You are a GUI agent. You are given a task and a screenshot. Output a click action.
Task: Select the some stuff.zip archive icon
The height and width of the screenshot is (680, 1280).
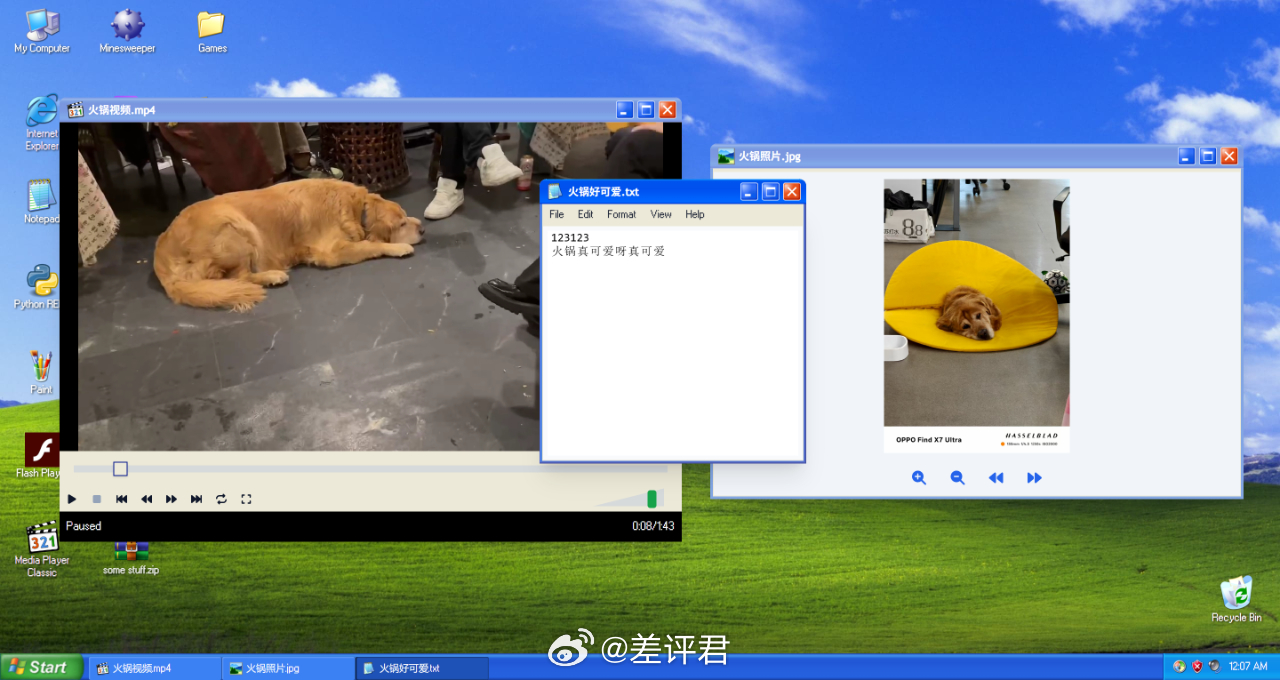point(131,558)
